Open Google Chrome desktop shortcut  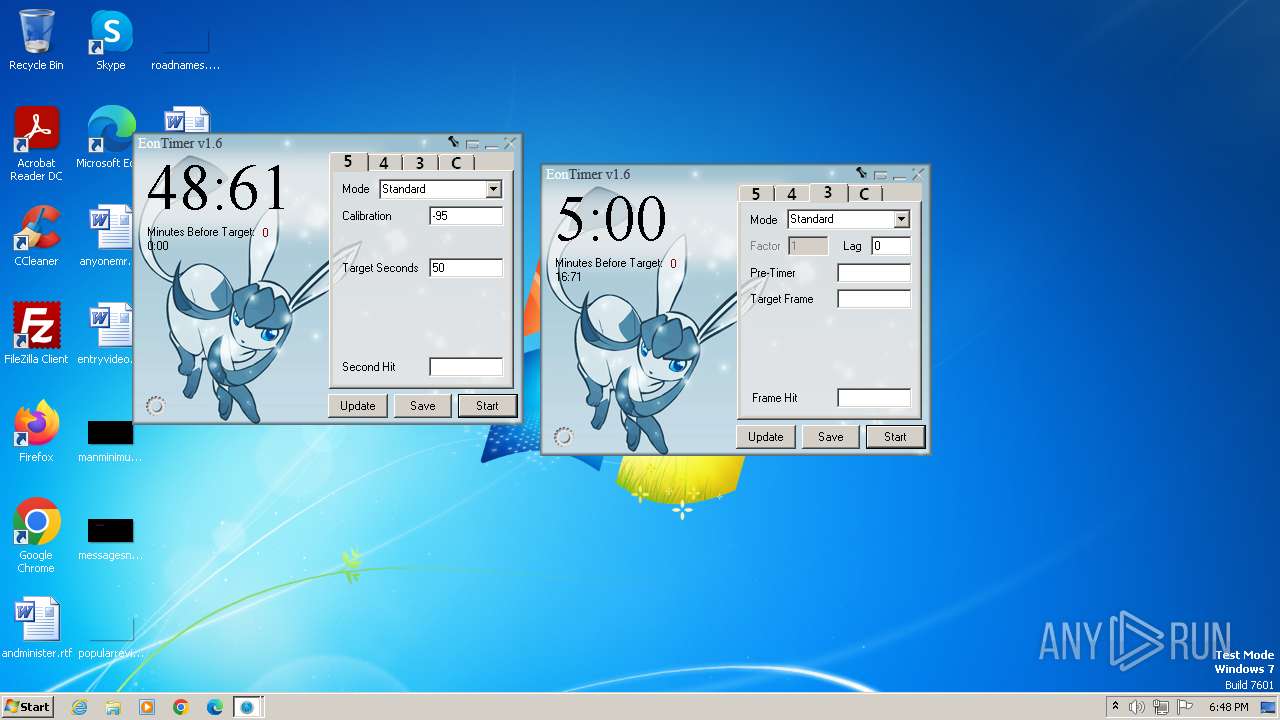coord(36,536)
